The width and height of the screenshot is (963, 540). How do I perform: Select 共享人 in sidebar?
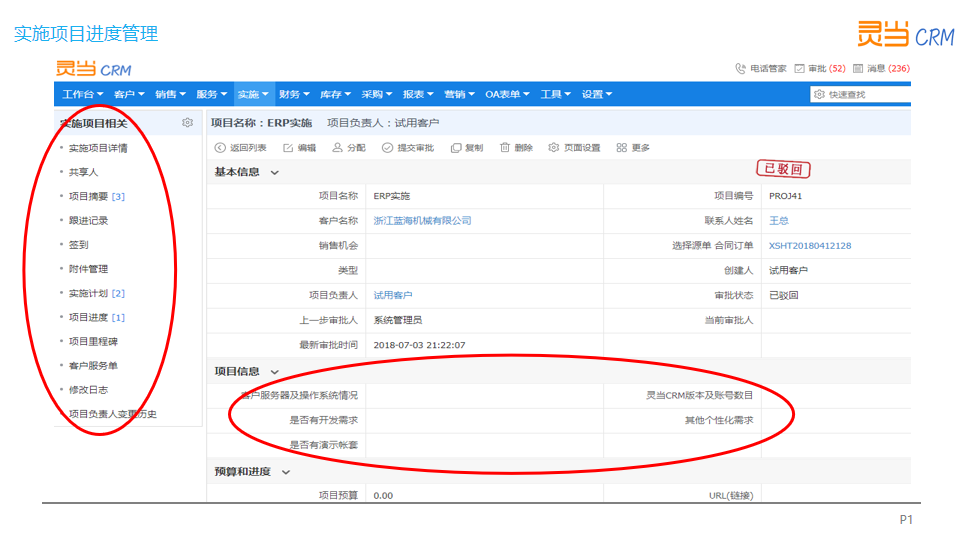point(84,172)
